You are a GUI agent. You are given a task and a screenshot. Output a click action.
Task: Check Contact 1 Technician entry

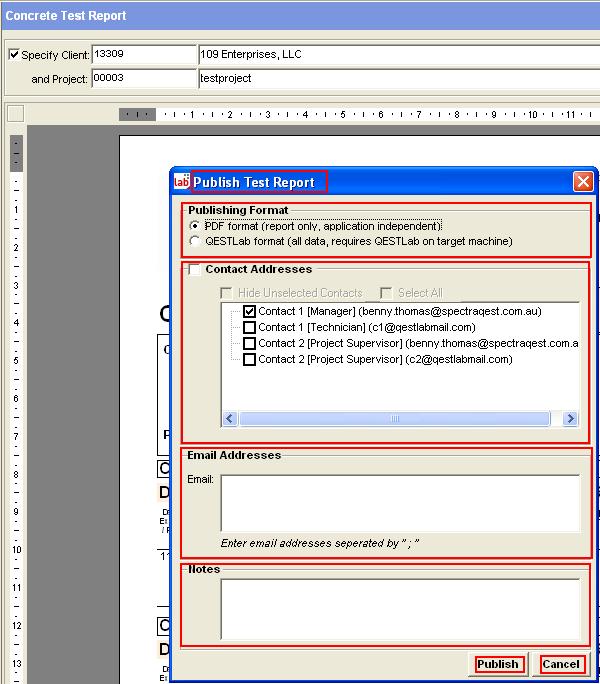pyautogui.click(x=249, y=327)
